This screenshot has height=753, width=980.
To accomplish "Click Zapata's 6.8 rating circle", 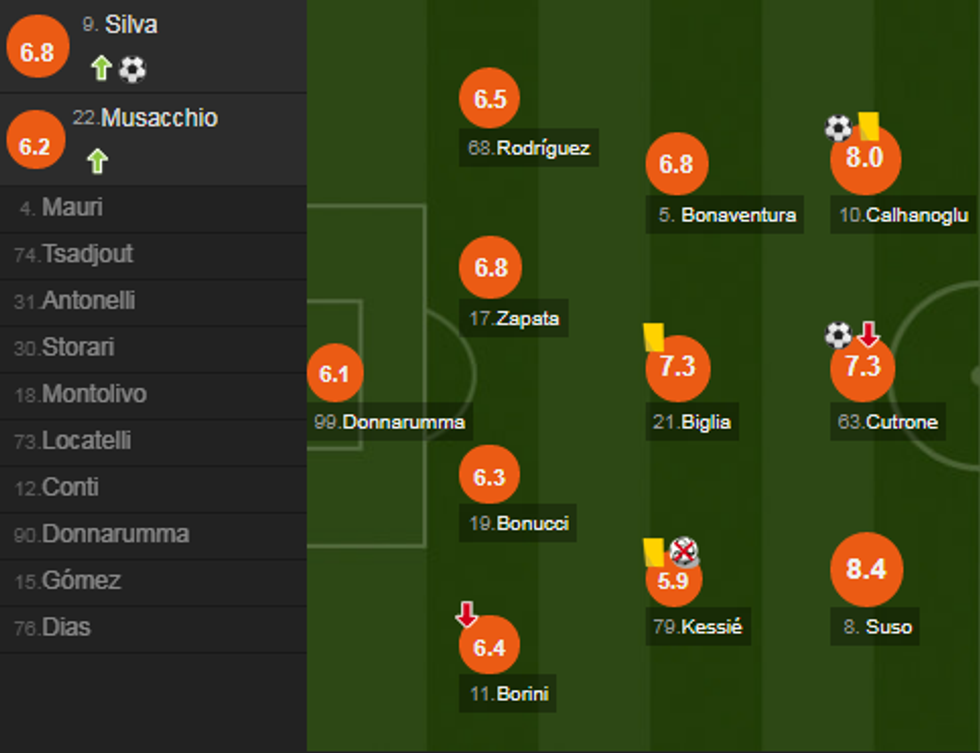I will (x=490, y=268).
